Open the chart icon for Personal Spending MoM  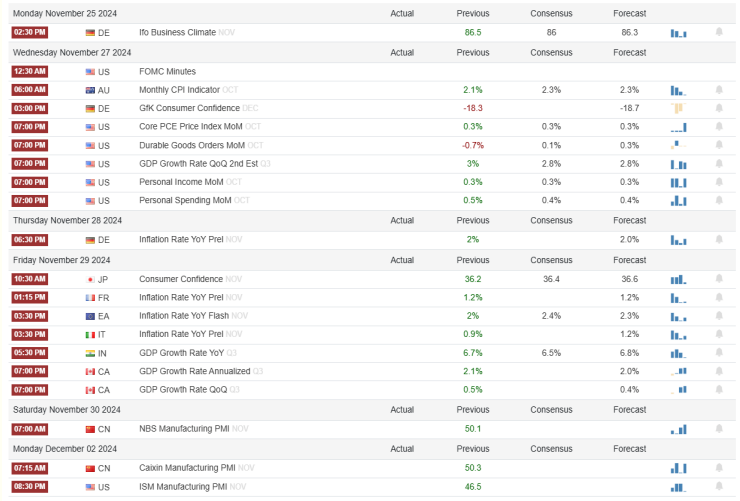click(679, 201)
